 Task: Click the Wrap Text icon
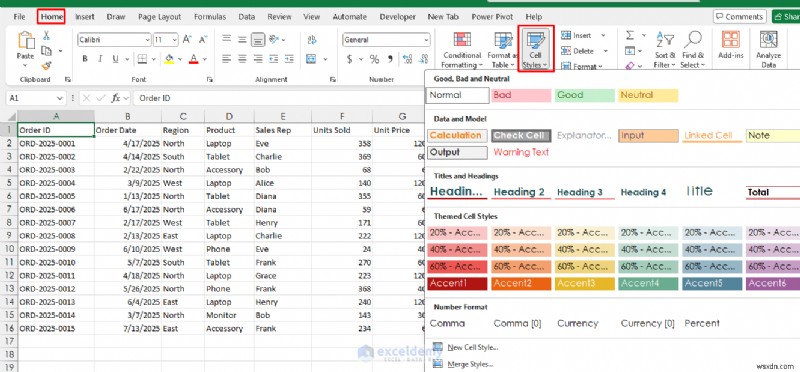pyautogui.click(x=311, y=39)
